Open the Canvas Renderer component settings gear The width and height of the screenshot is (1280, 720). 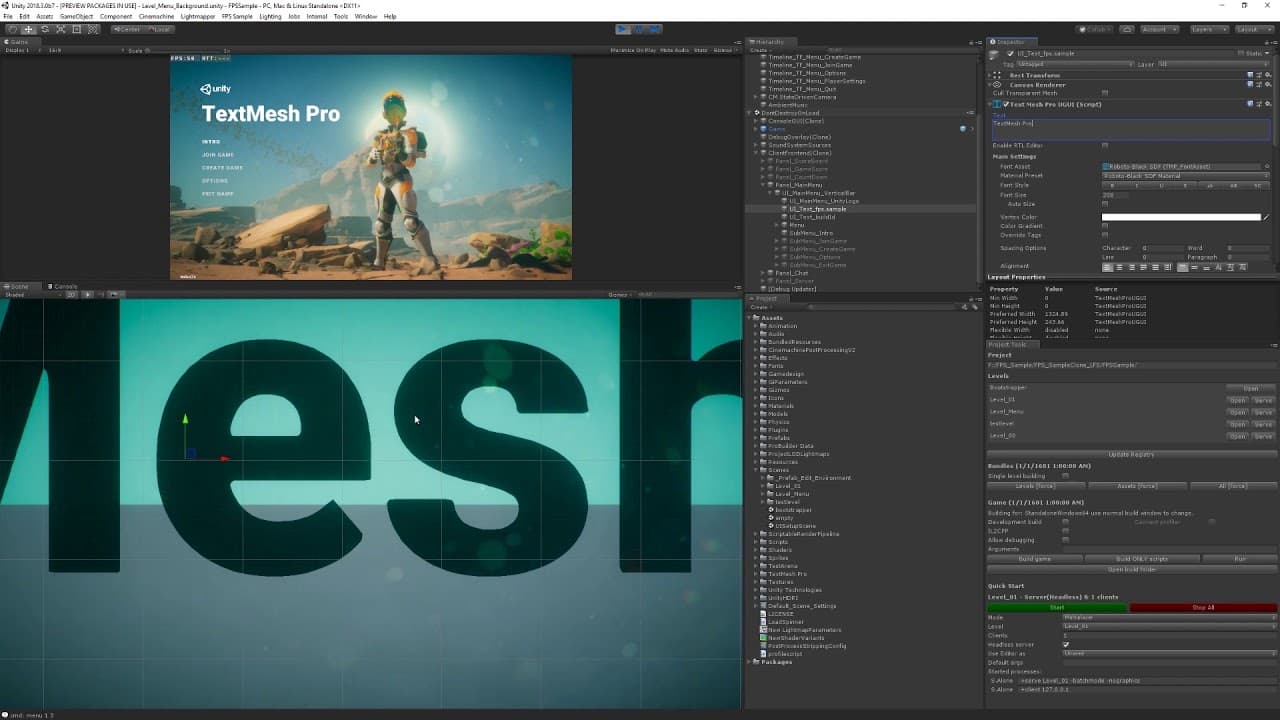coord(1268,85)
